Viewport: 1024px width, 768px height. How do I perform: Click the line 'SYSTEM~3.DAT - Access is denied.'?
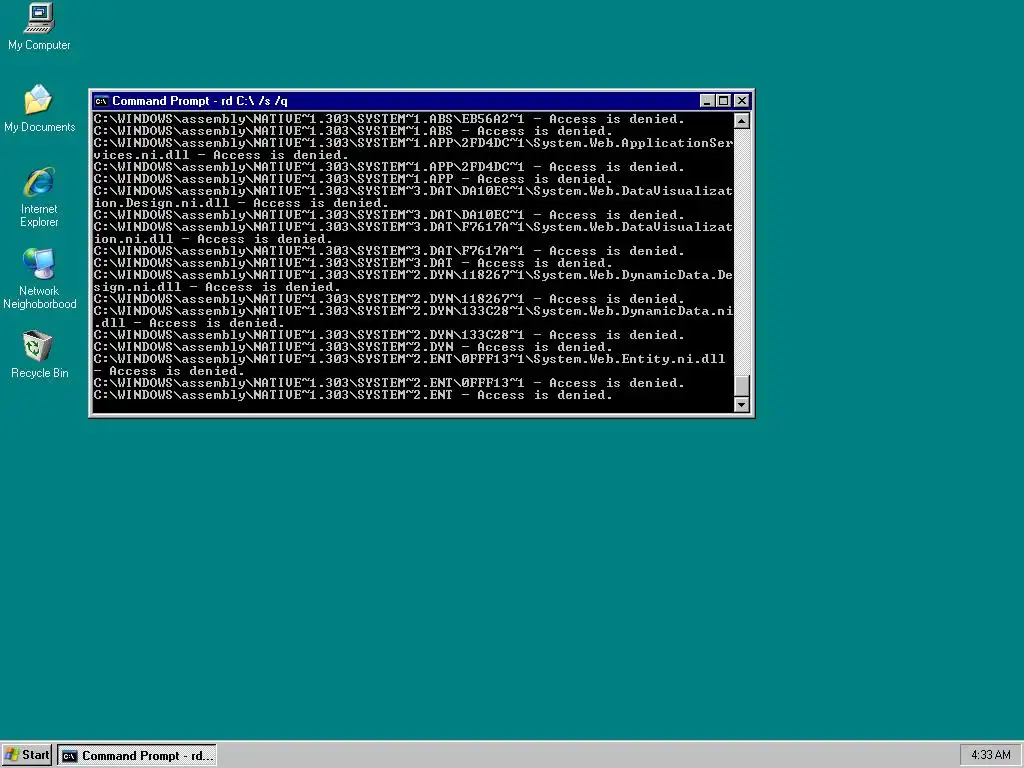tap(353, 263)
